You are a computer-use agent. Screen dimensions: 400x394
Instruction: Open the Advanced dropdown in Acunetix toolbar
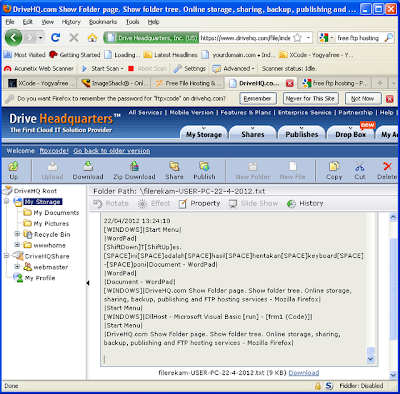point(253,69)
